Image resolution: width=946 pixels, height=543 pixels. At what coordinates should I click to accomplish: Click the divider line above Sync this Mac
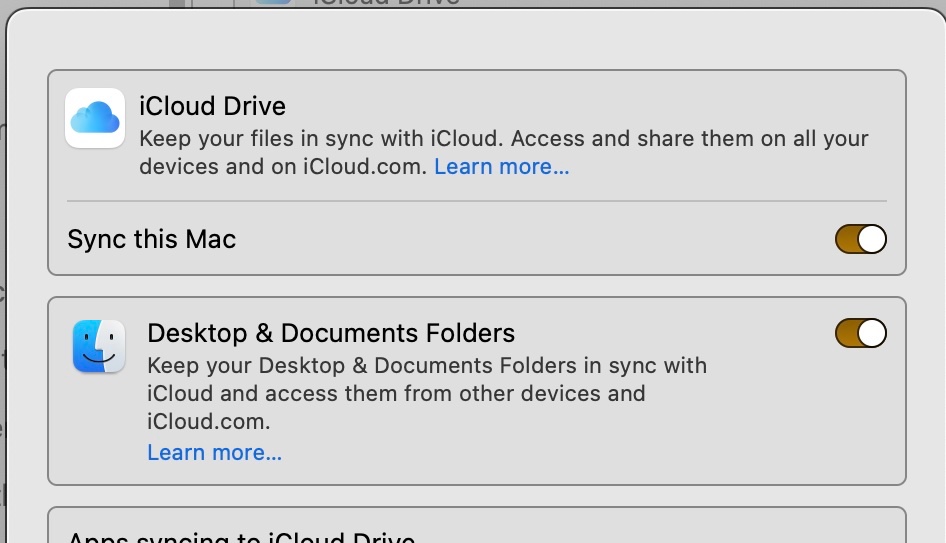click(x=476, y=201)
